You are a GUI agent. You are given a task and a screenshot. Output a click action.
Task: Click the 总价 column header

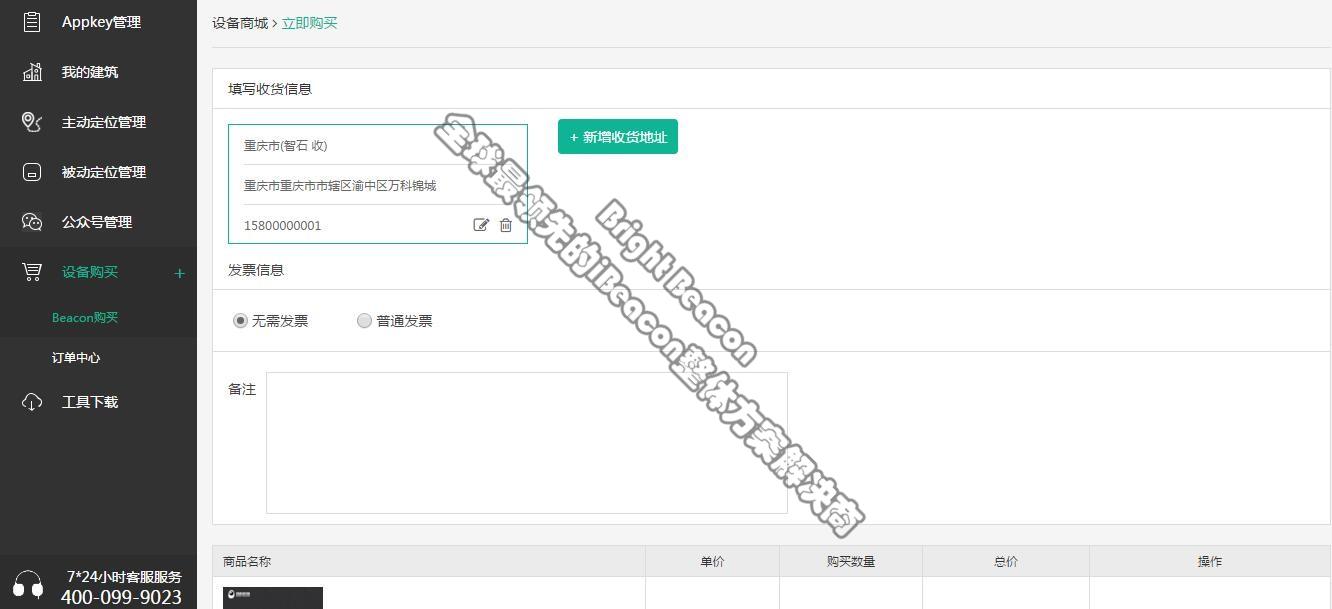point(1006,561)
